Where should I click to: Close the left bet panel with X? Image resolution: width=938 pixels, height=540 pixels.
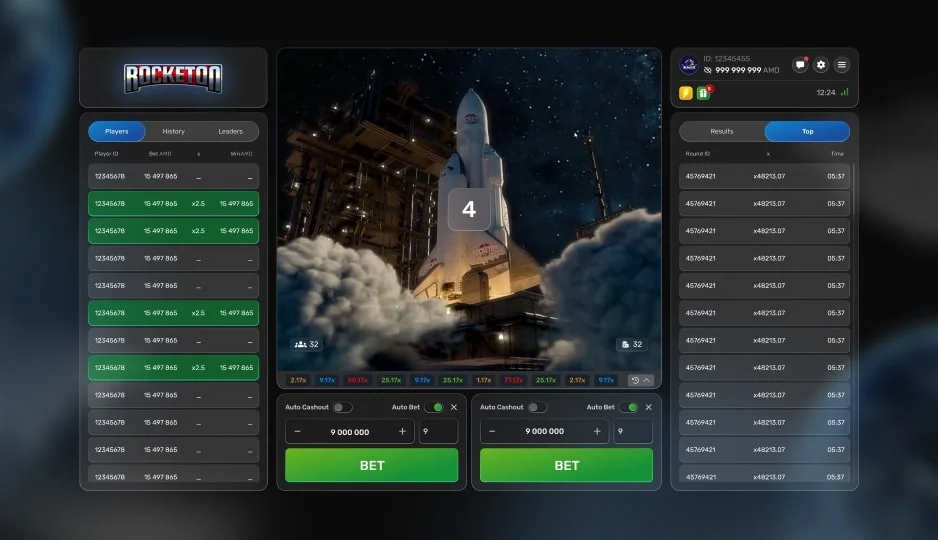pos(454,407)
